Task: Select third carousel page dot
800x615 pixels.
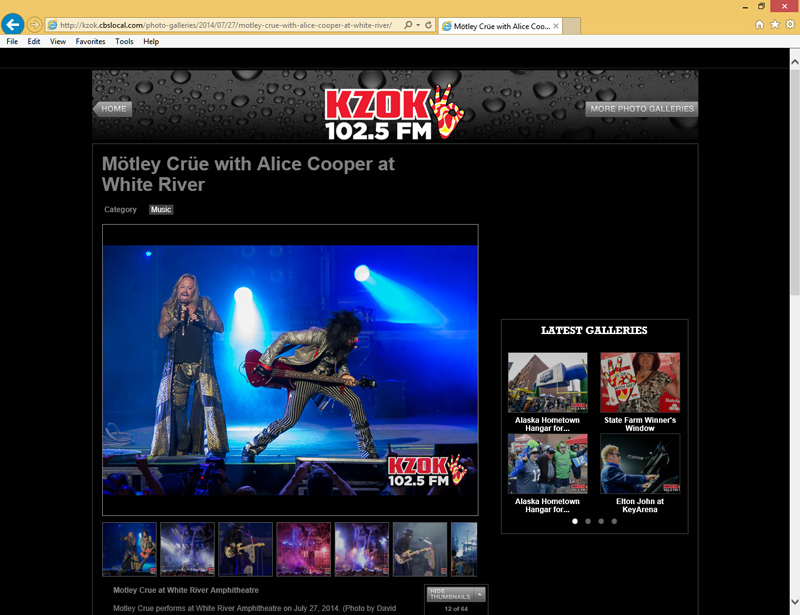Action: pos(601,521)
